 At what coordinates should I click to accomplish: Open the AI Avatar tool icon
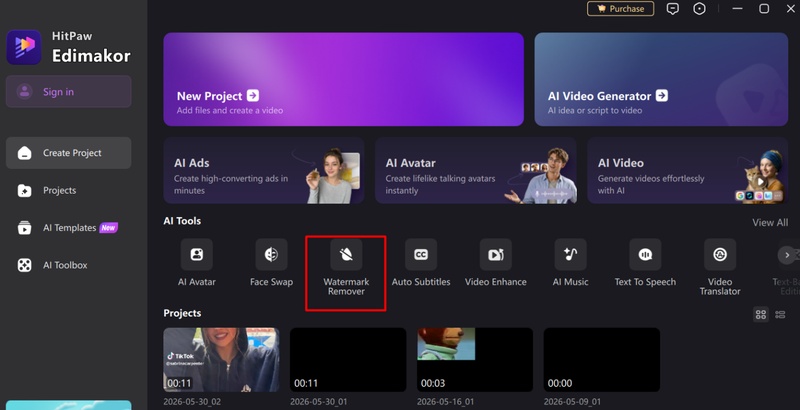196,254
